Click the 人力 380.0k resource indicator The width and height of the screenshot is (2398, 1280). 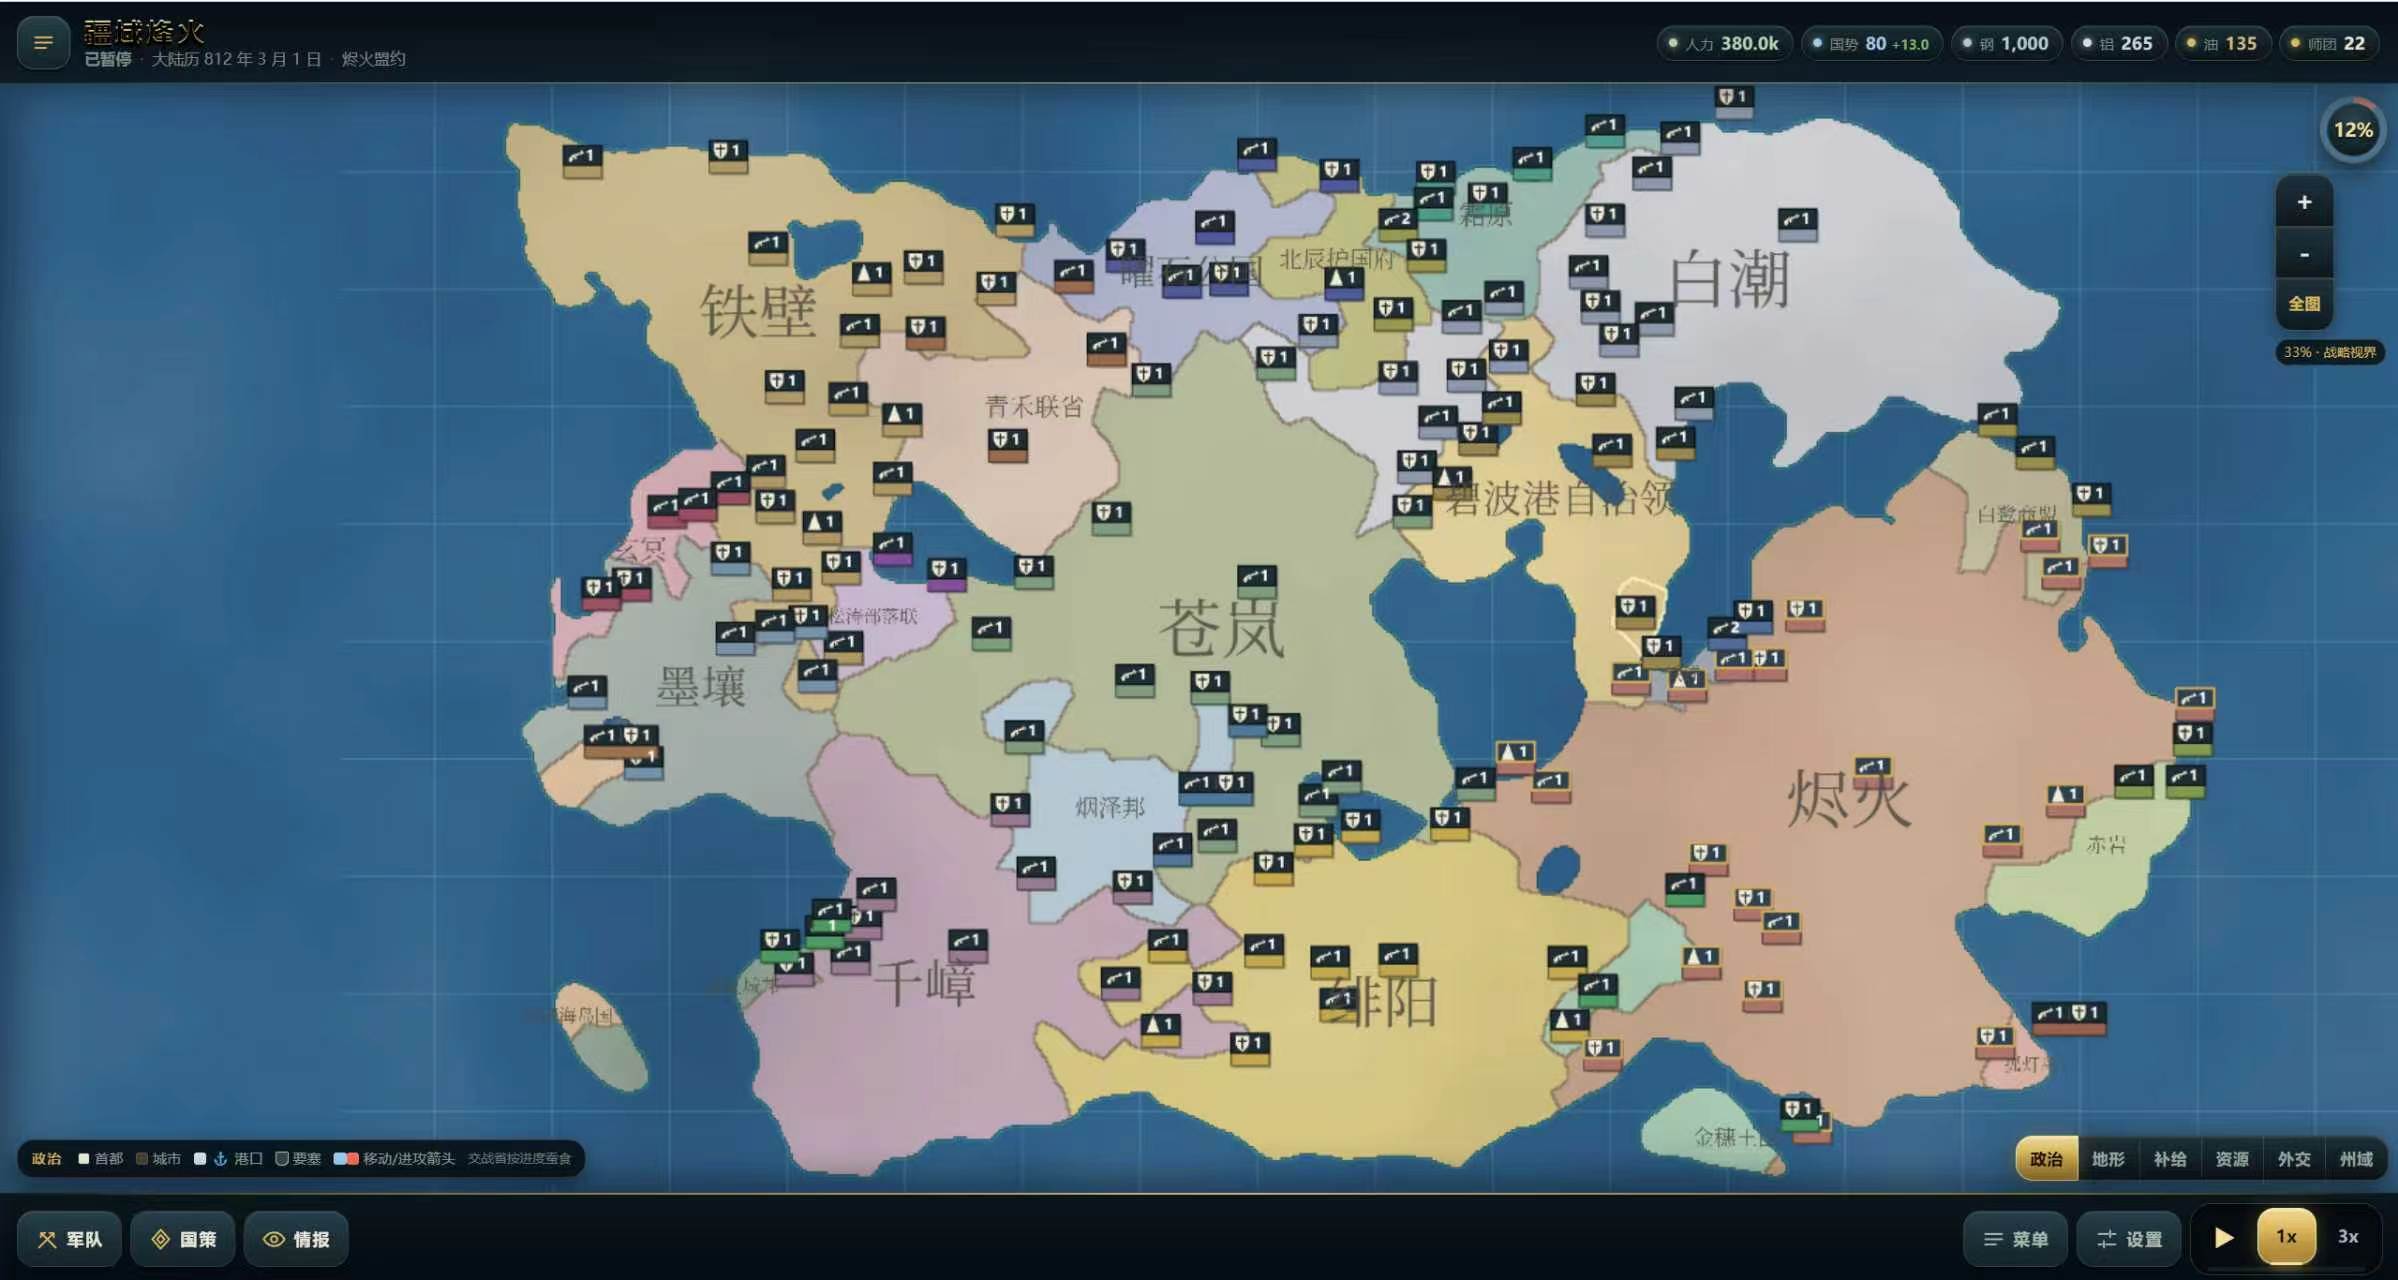1724,44
